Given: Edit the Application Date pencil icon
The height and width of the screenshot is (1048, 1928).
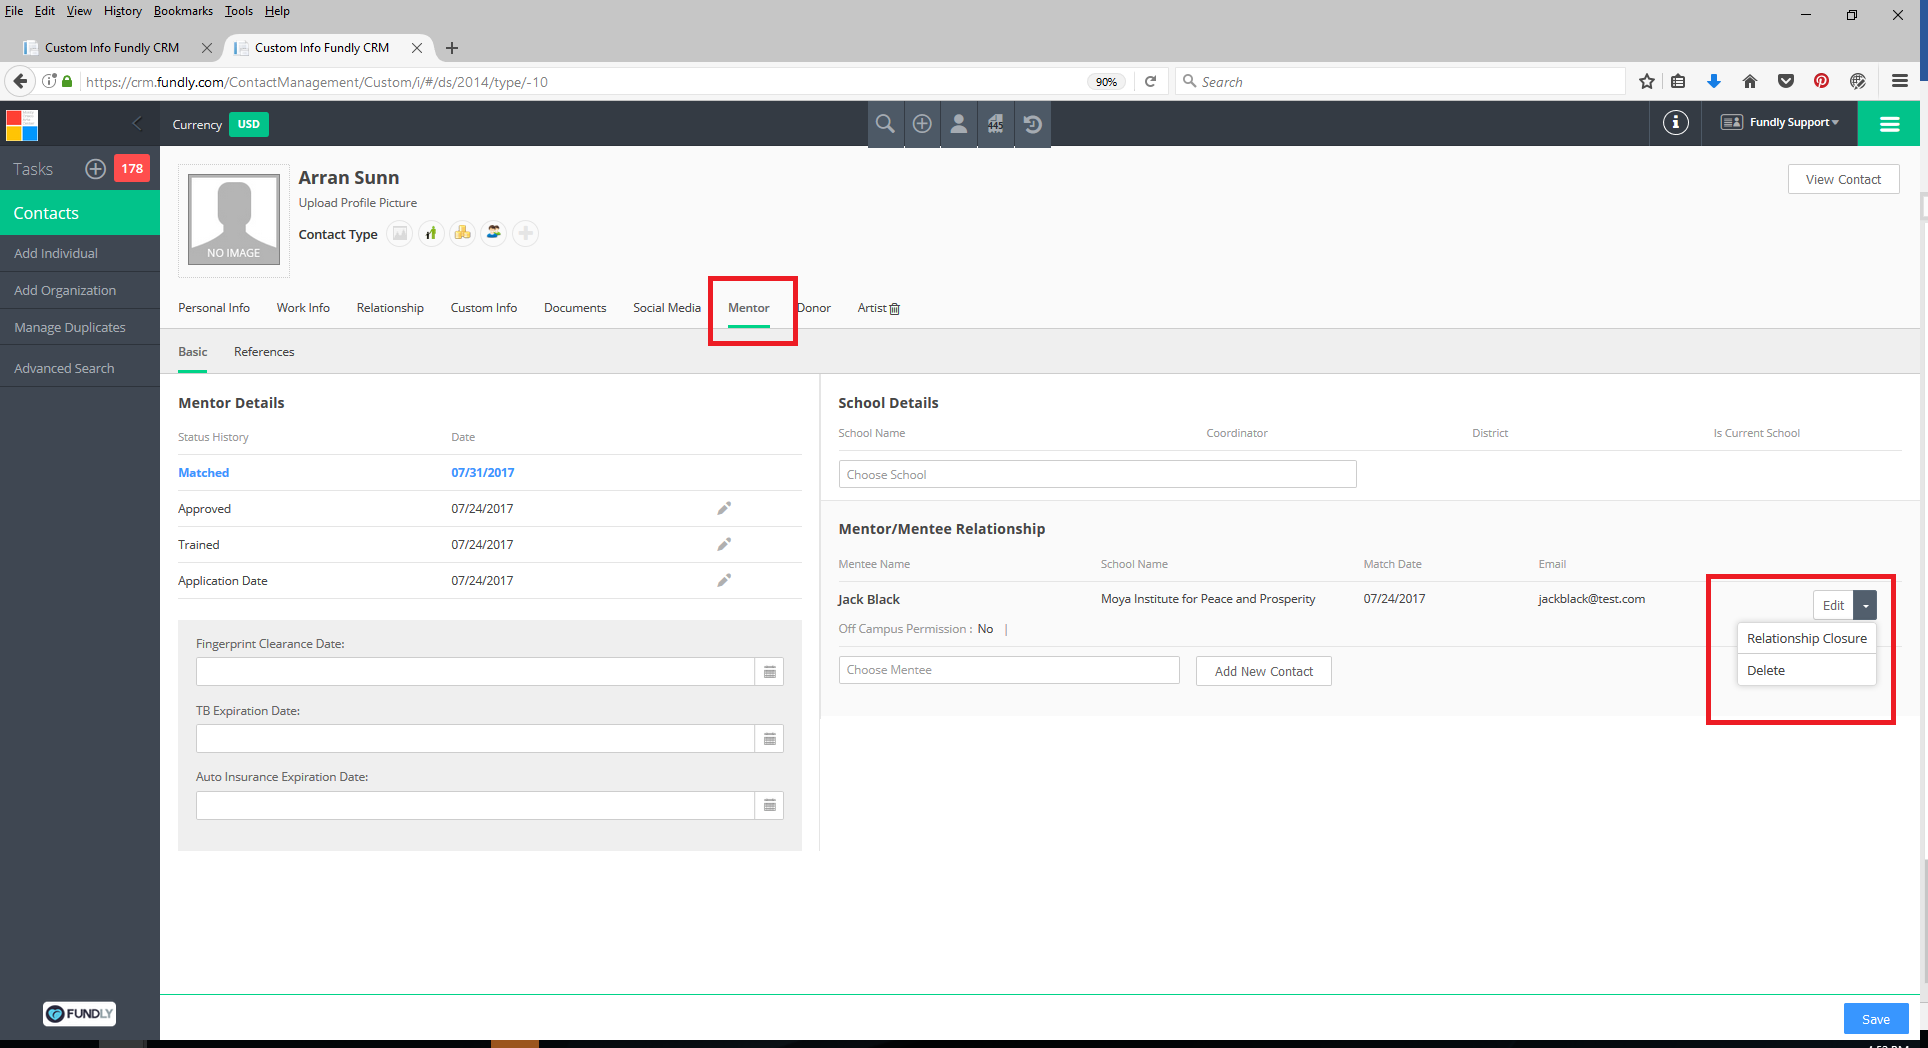Looking at the screenshot, I should pos(724,580).
